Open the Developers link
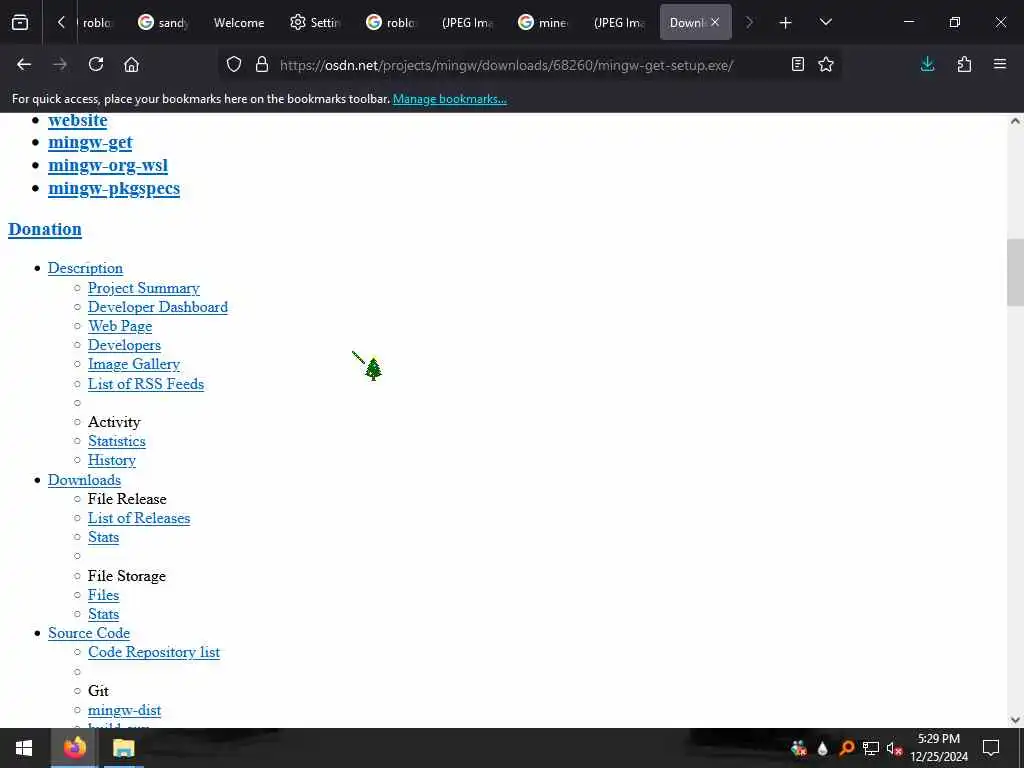 point(124,345)
